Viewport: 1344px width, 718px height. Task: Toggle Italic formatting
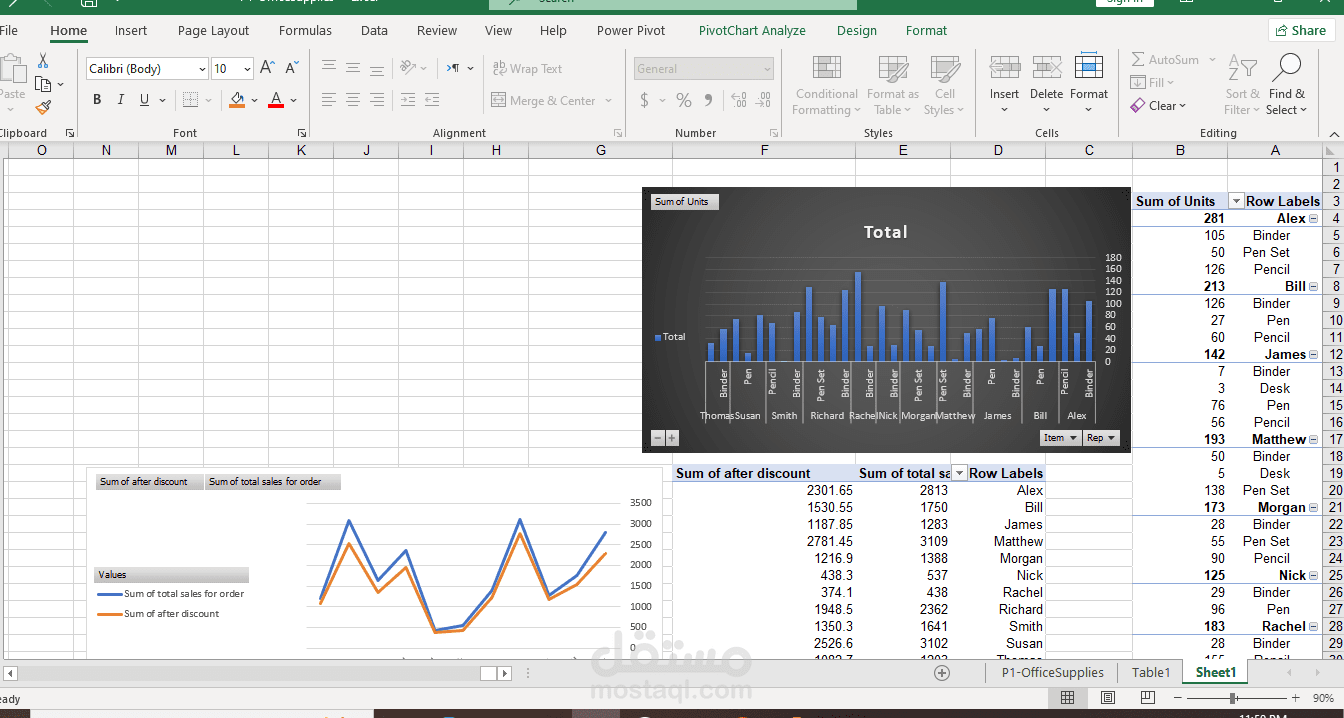coord(121,100)
